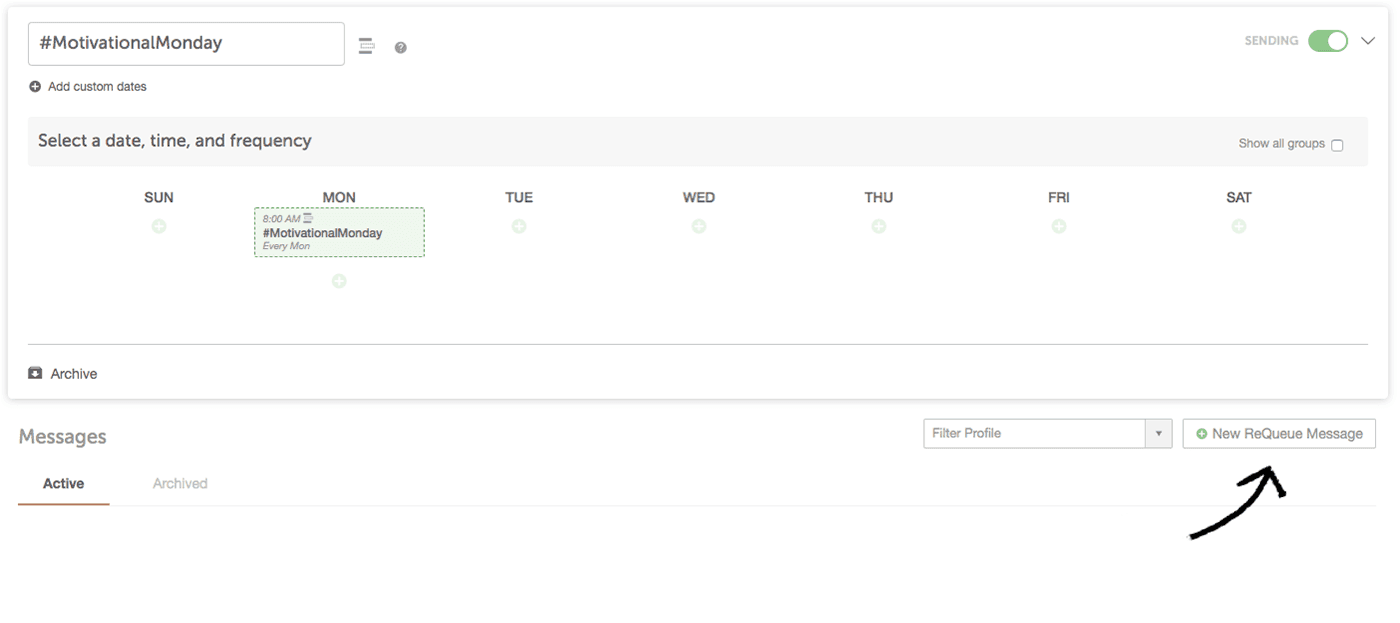
Task: Check the Show all groups checkbox
Action: click(x=1337, y=145)
